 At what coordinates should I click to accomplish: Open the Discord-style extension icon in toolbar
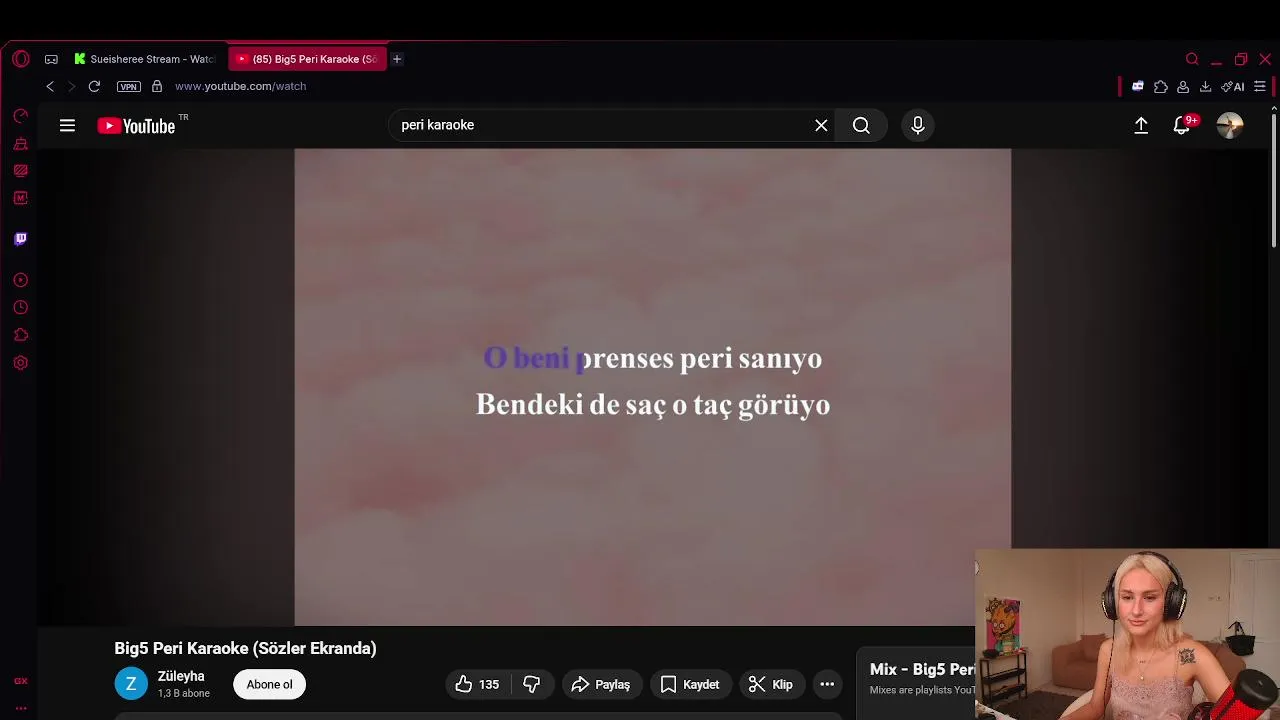[1138, 86]
